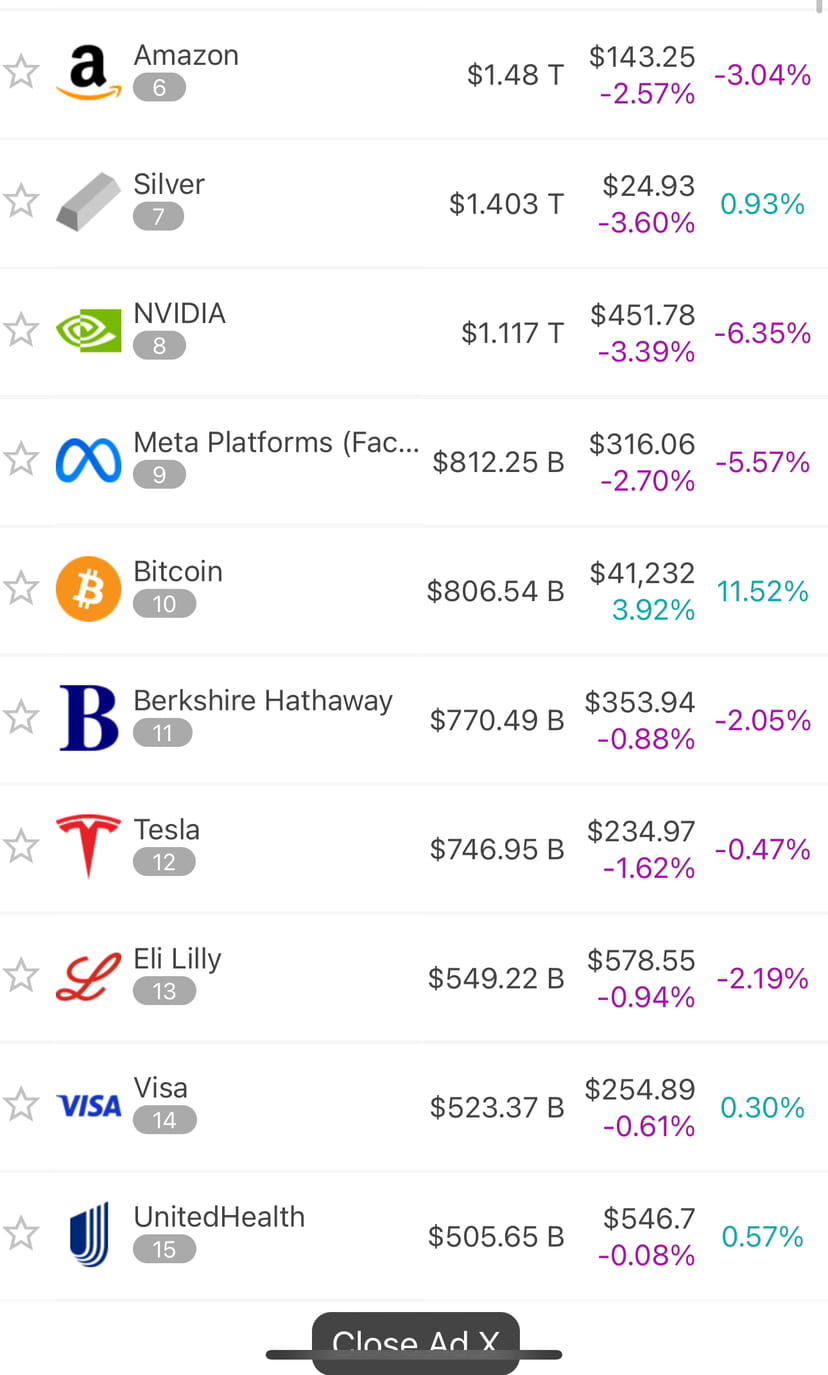
Task: Close the ad with Close Ad X
Action: (415, 1343)
